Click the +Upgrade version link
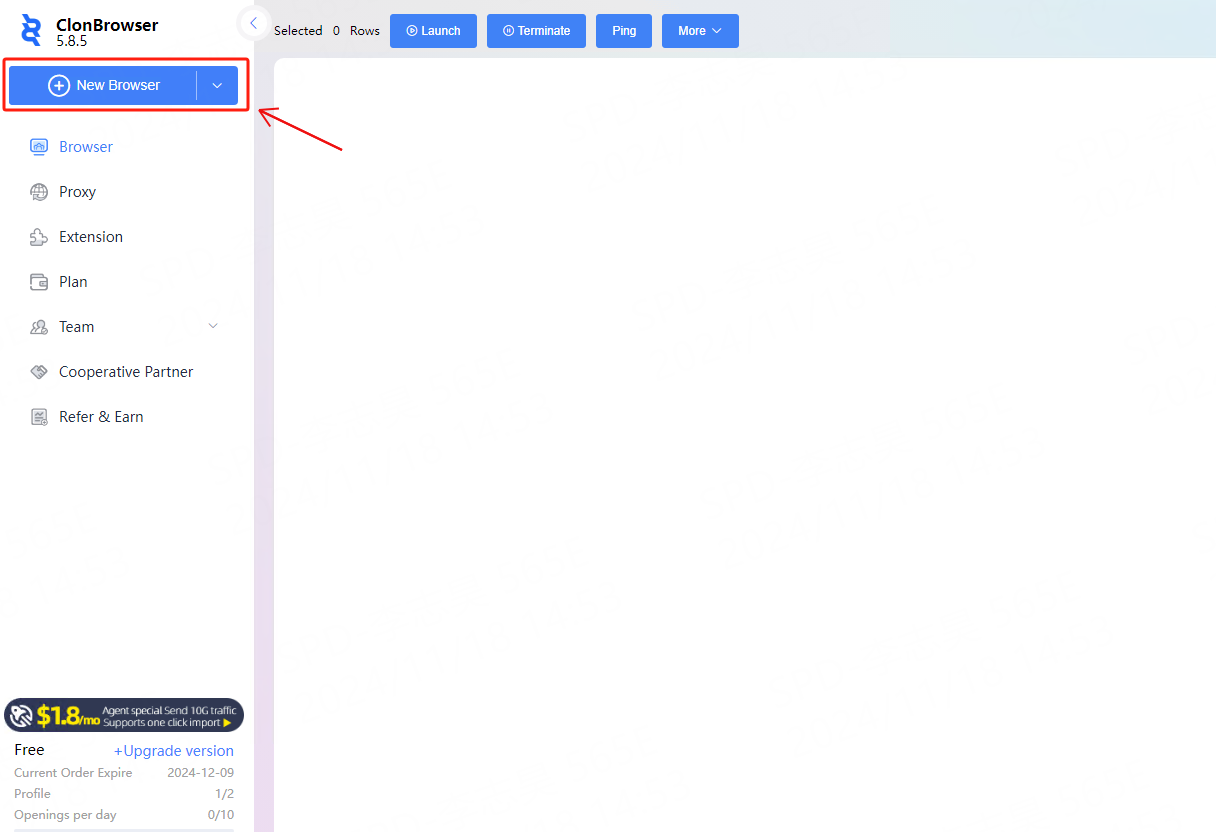Screen dimensions: 1216x832 (x=174, y=751)
